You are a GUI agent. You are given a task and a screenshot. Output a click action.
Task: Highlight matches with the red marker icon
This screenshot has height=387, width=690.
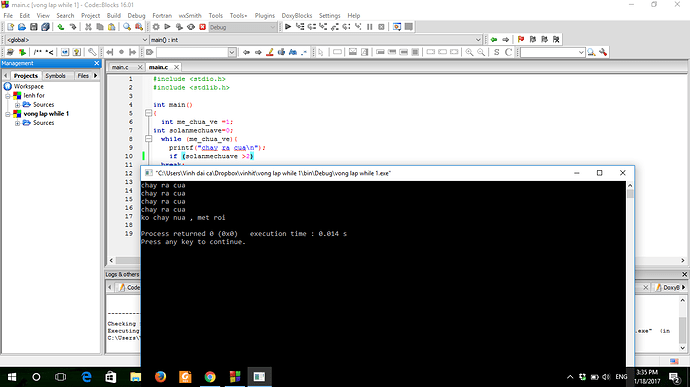click(x=270, y=52)
